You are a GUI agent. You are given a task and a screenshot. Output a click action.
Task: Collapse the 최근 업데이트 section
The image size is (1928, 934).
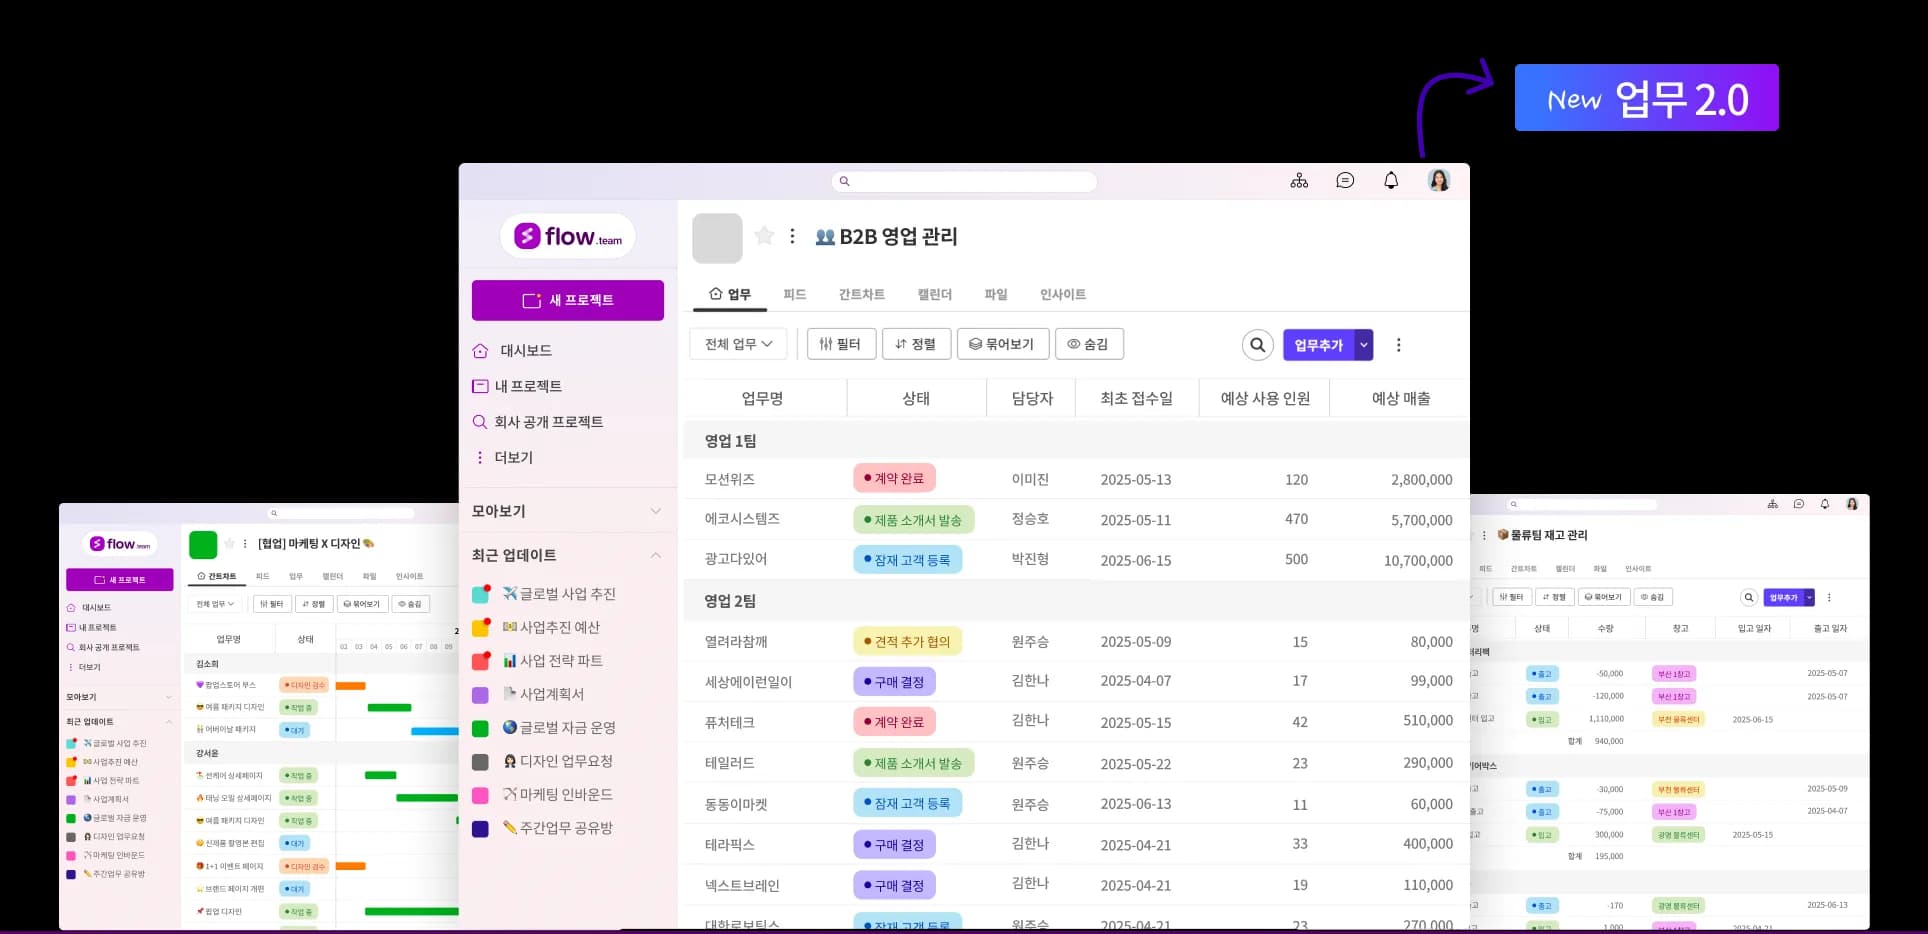tap(656, 555)
